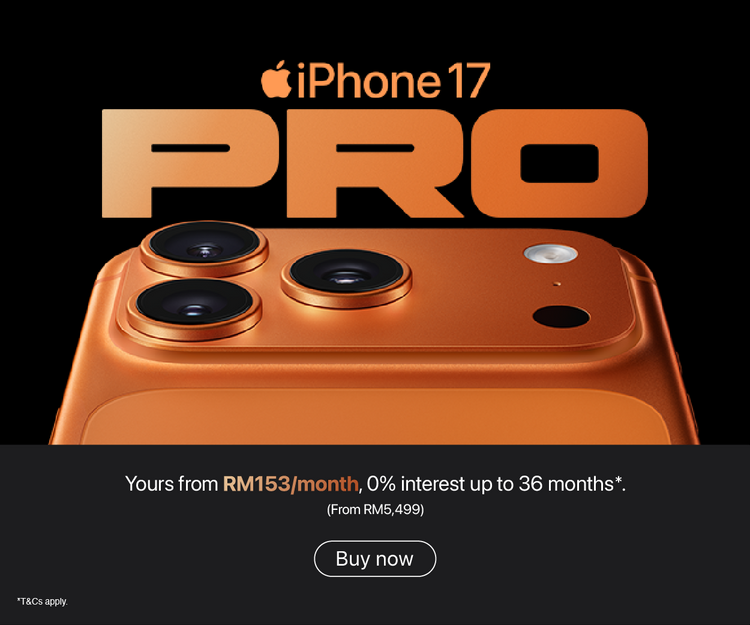Click the large PRO headline
Image resolution: width=750 pixels, height=625 pixels.
click(375, 163)
